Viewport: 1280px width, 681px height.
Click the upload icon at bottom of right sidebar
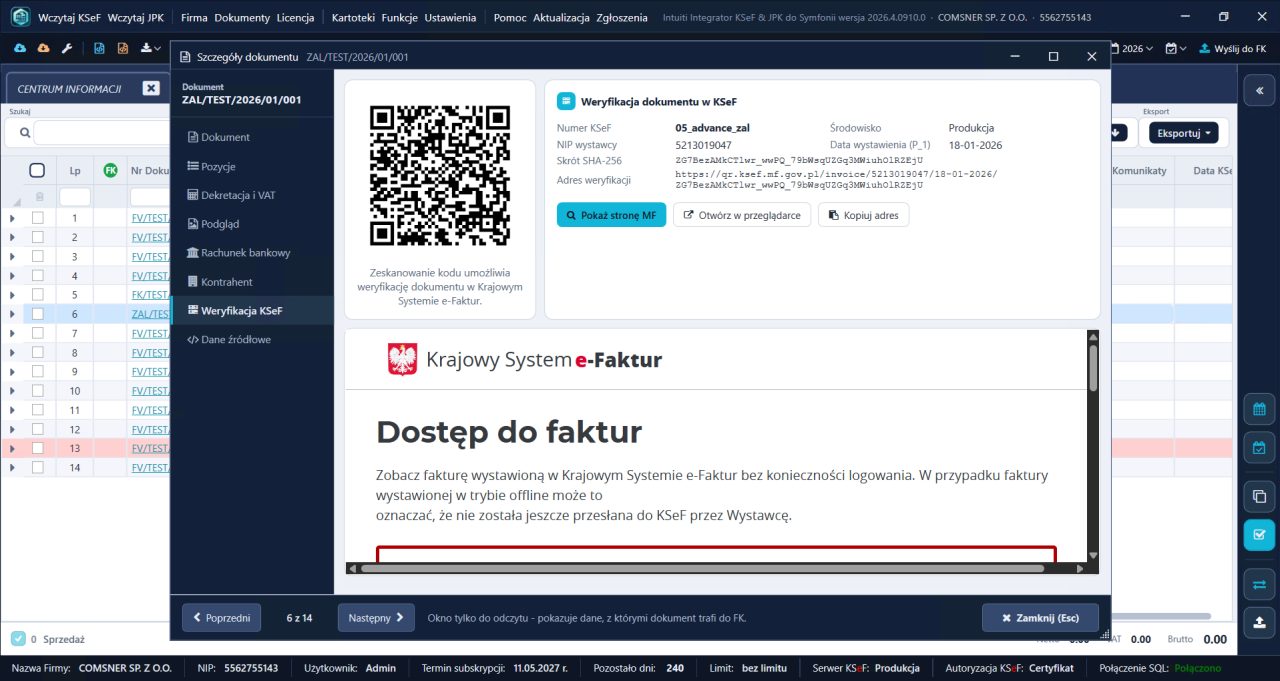(1259, 622)
